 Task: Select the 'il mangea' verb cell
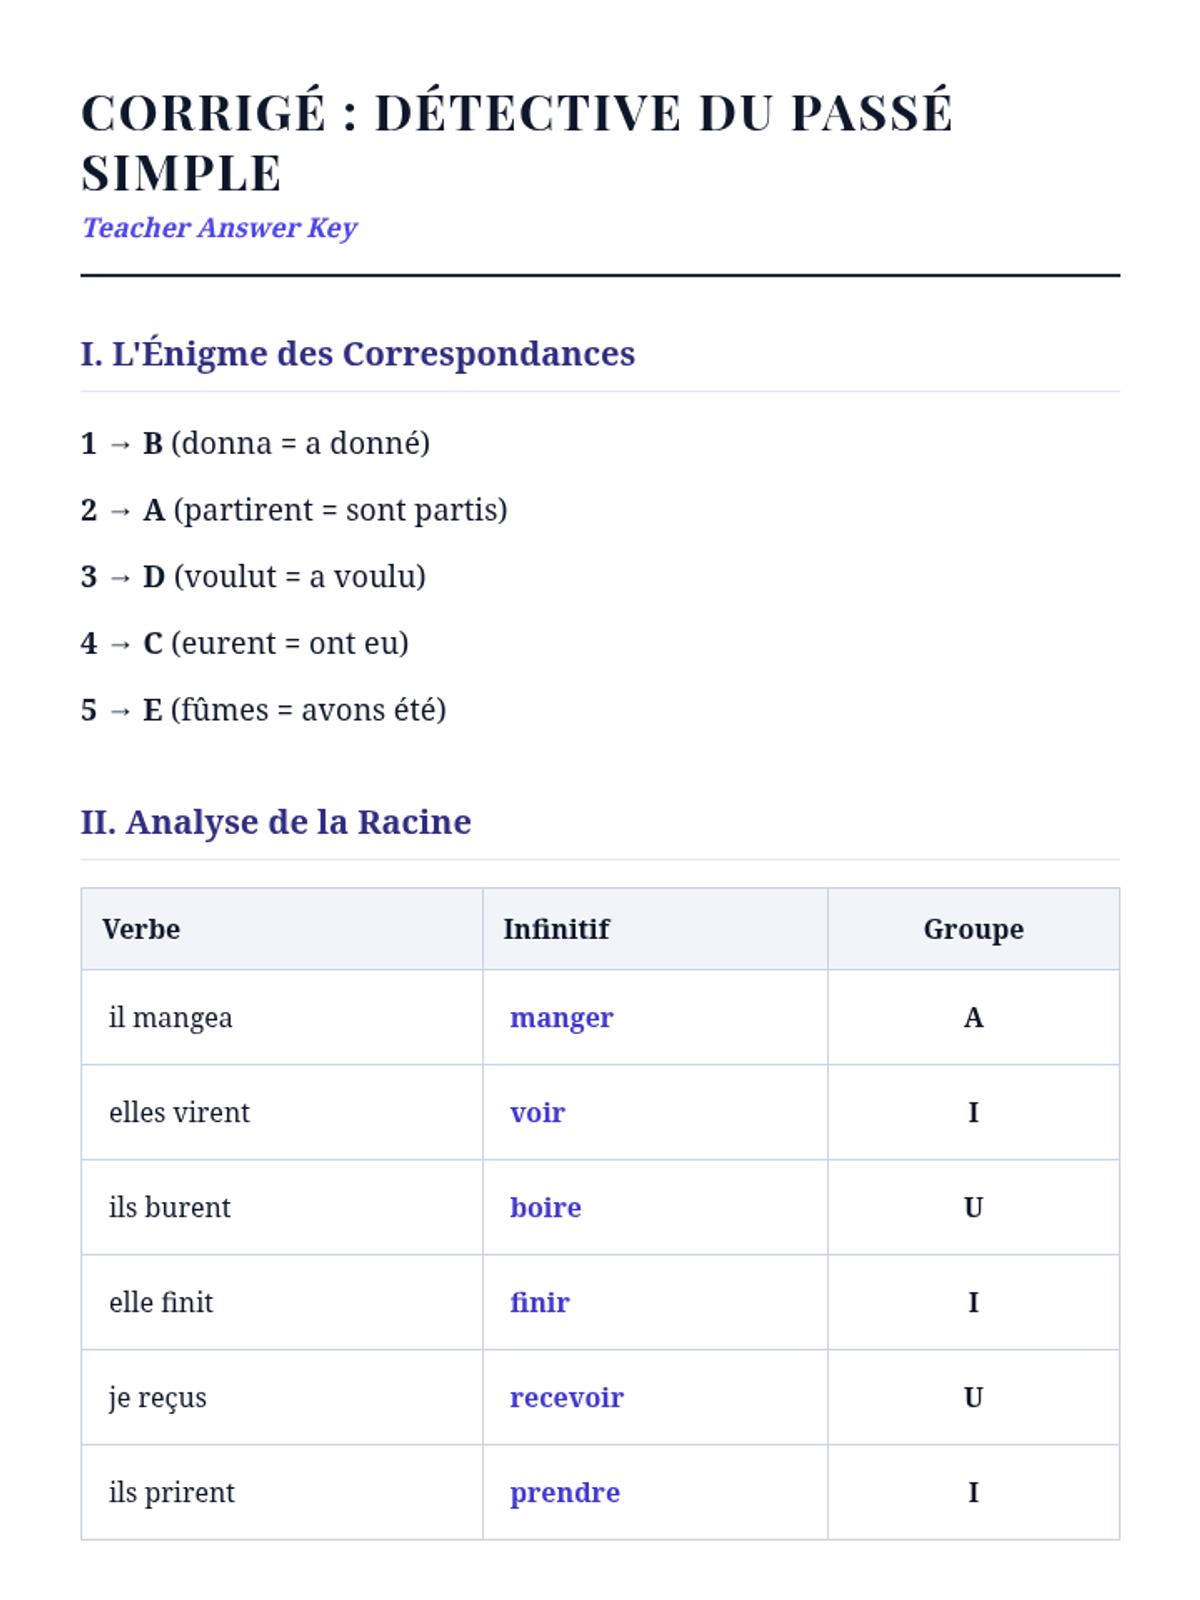pos(171,1018)
